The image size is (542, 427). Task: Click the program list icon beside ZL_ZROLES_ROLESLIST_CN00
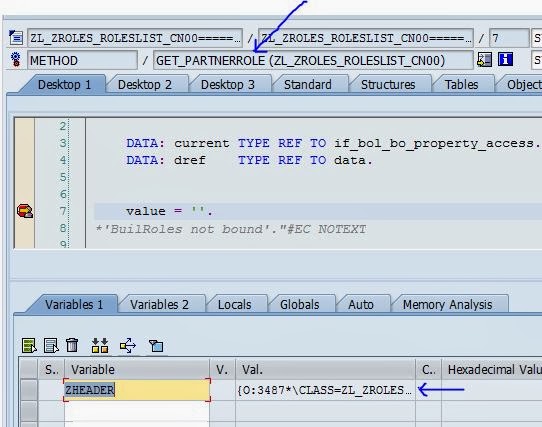point(16,37)
